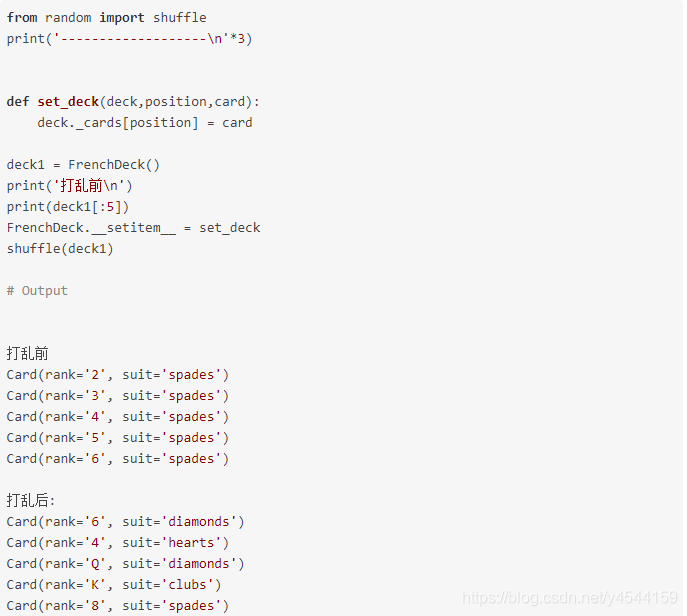Image resolution: width=687 pixels, height=616 pixels.
Task: Click the Card rank='8' spades output line
Action: (x=117, y=605)
